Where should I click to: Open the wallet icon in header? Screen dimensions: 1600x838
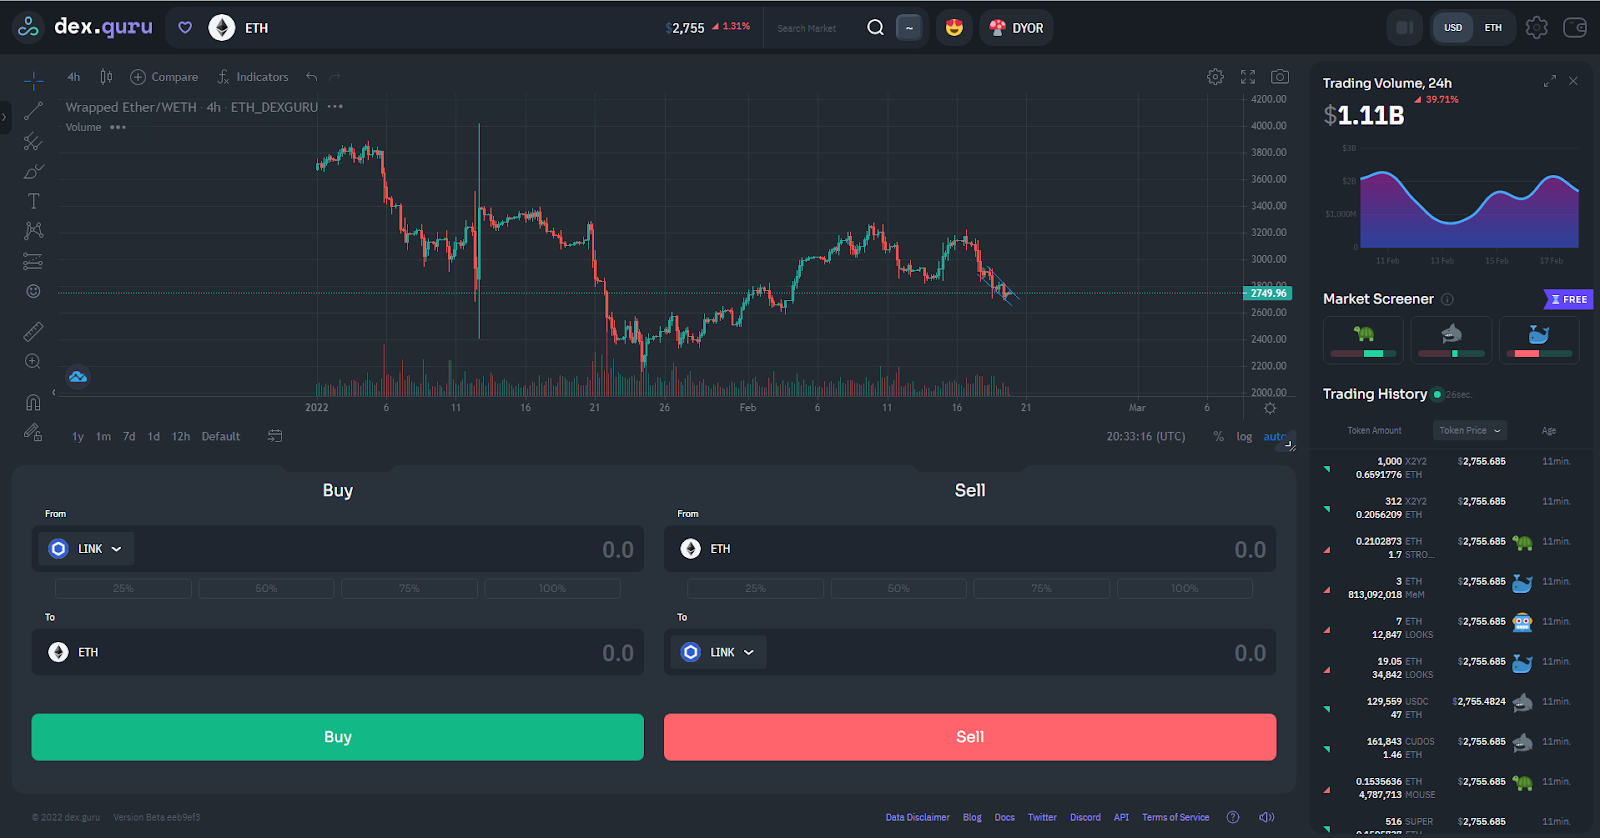[x=1575, y=28]
